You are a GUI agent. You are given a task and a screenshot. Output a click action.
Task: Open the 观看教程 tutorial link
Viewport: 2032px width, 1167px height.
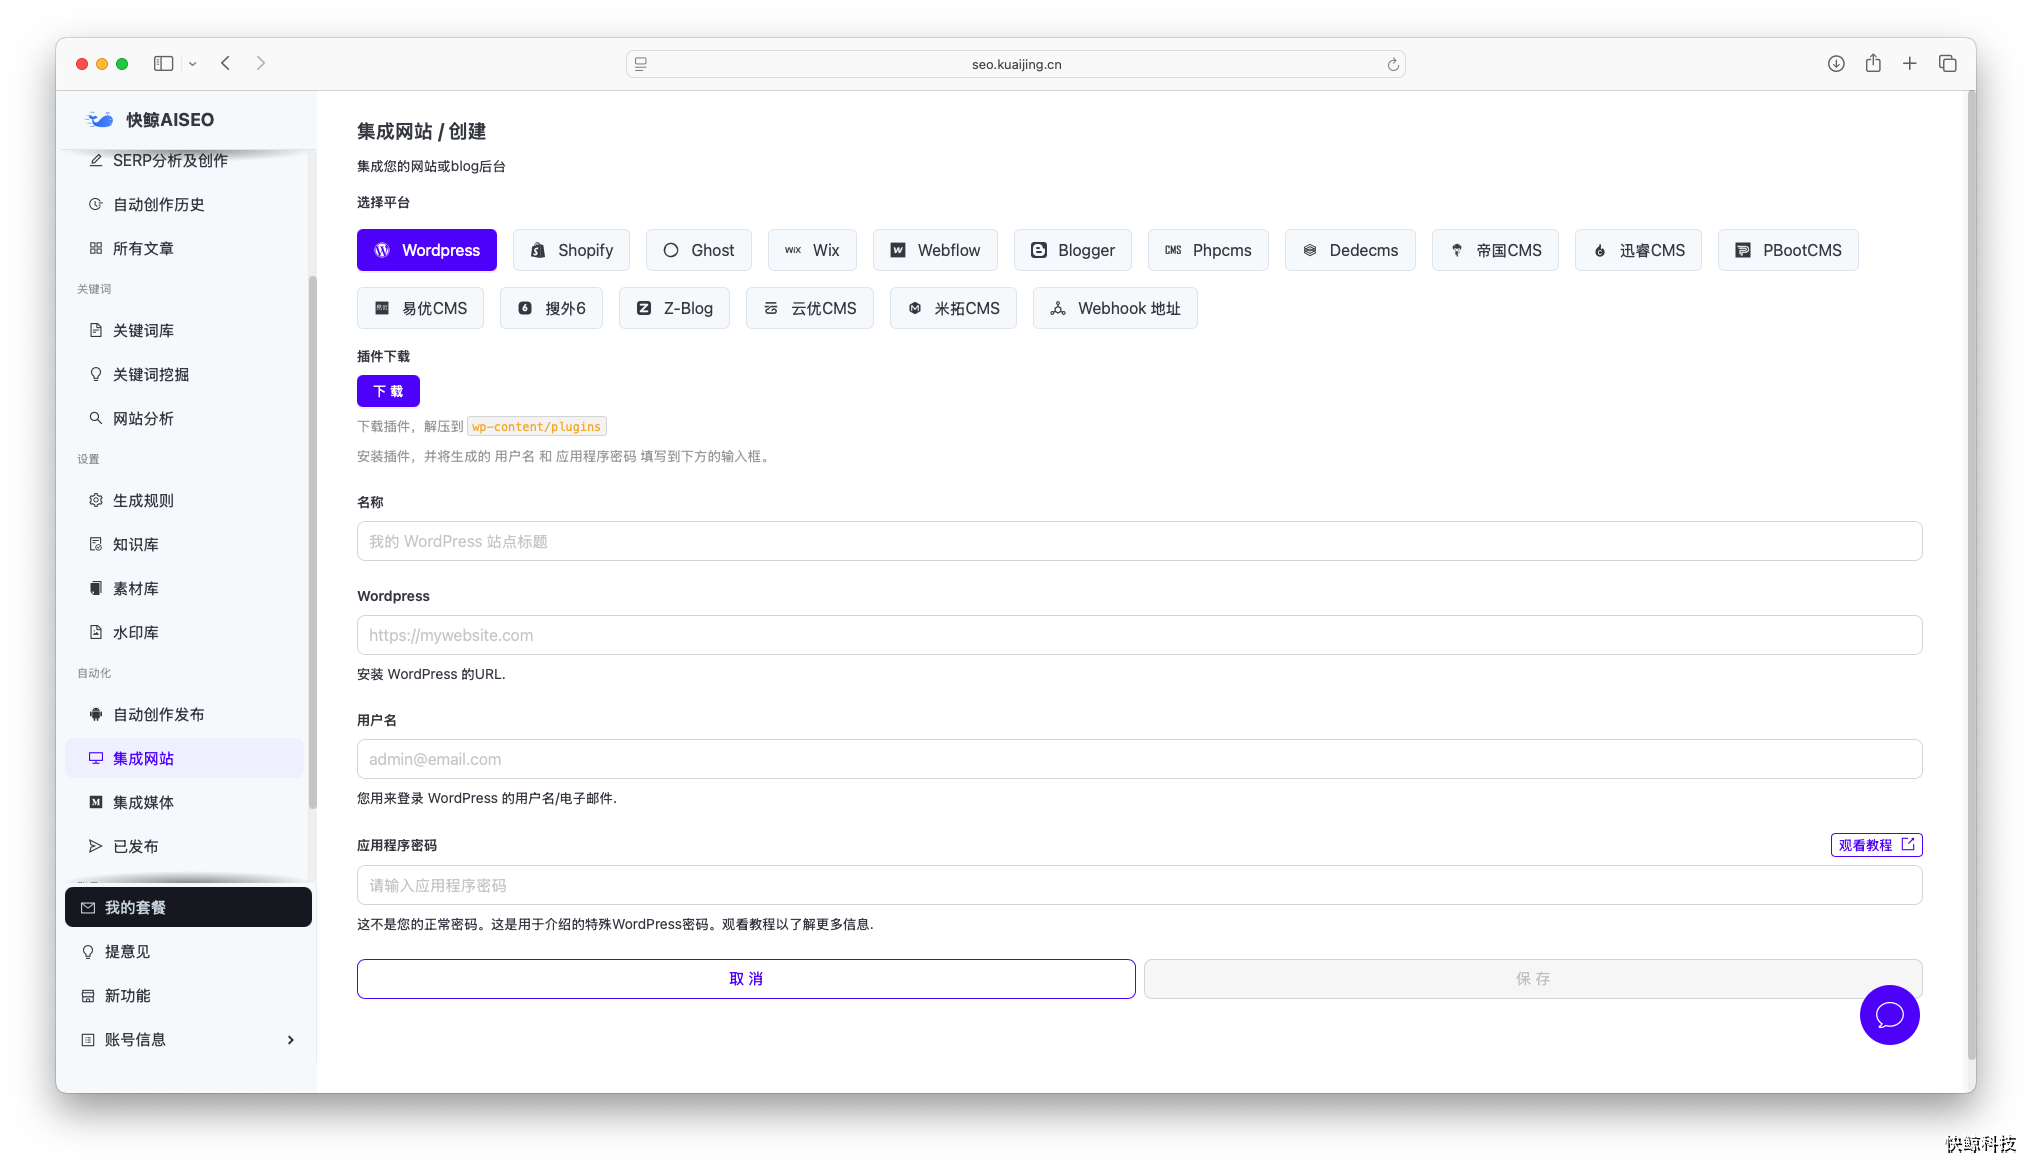pyautogui.click(x=1876, y=845)
